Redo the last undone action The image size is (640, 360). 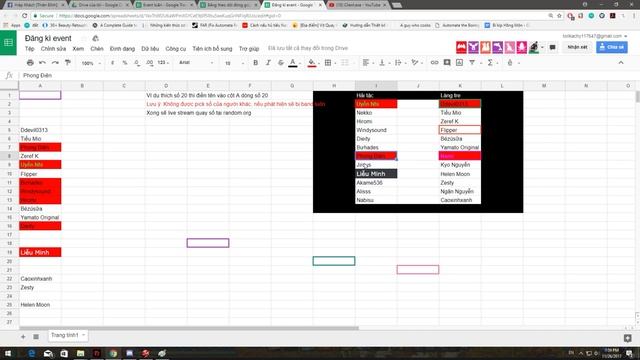pyautogui.click(x=55, y=63)
